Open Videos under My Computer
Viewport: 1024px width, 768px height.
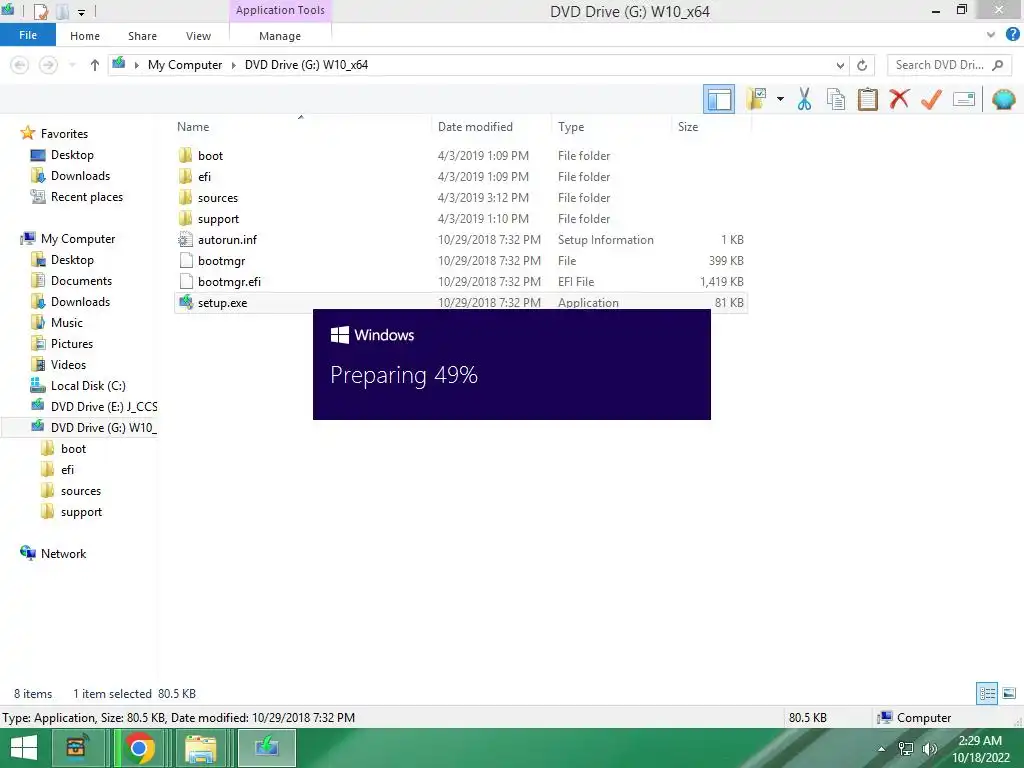pyautogui.click(x=68, y=364)
